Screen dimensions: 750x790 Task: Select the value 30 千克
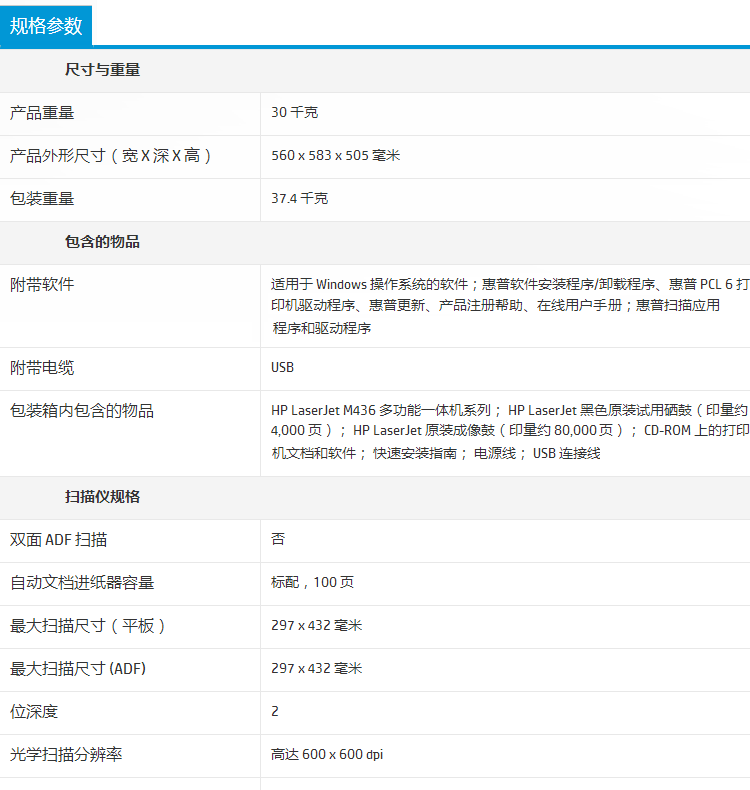tap(295, 112)
